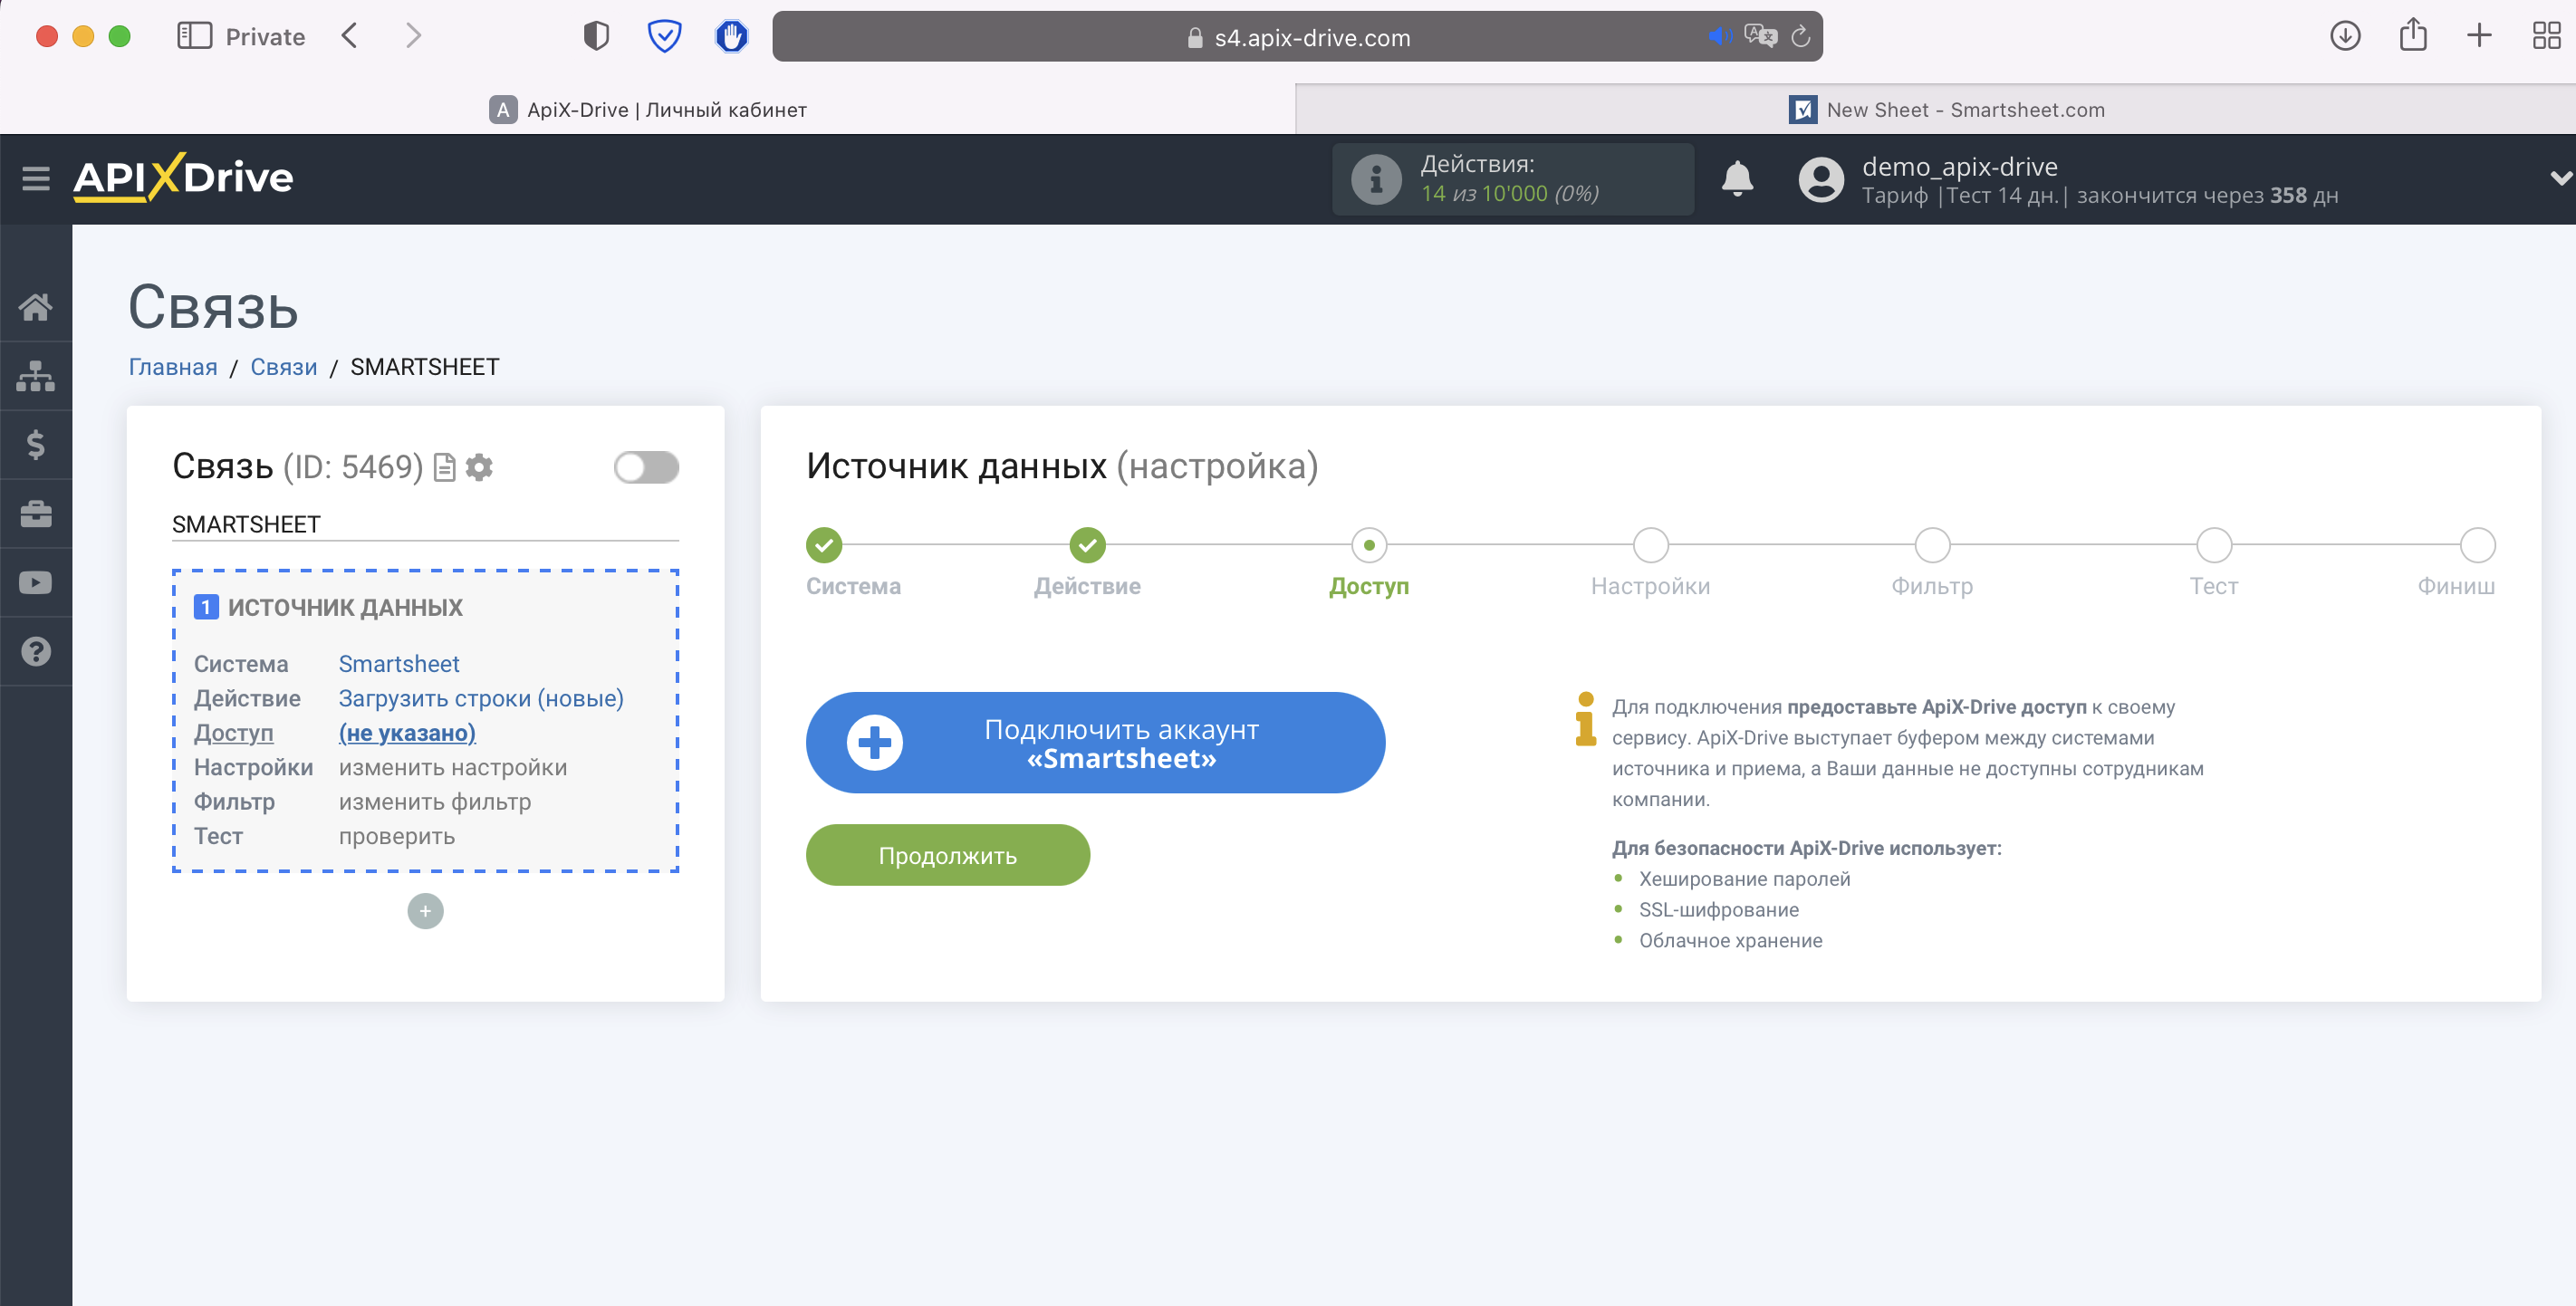Click the Smartsheet system link

pos(399,664)
